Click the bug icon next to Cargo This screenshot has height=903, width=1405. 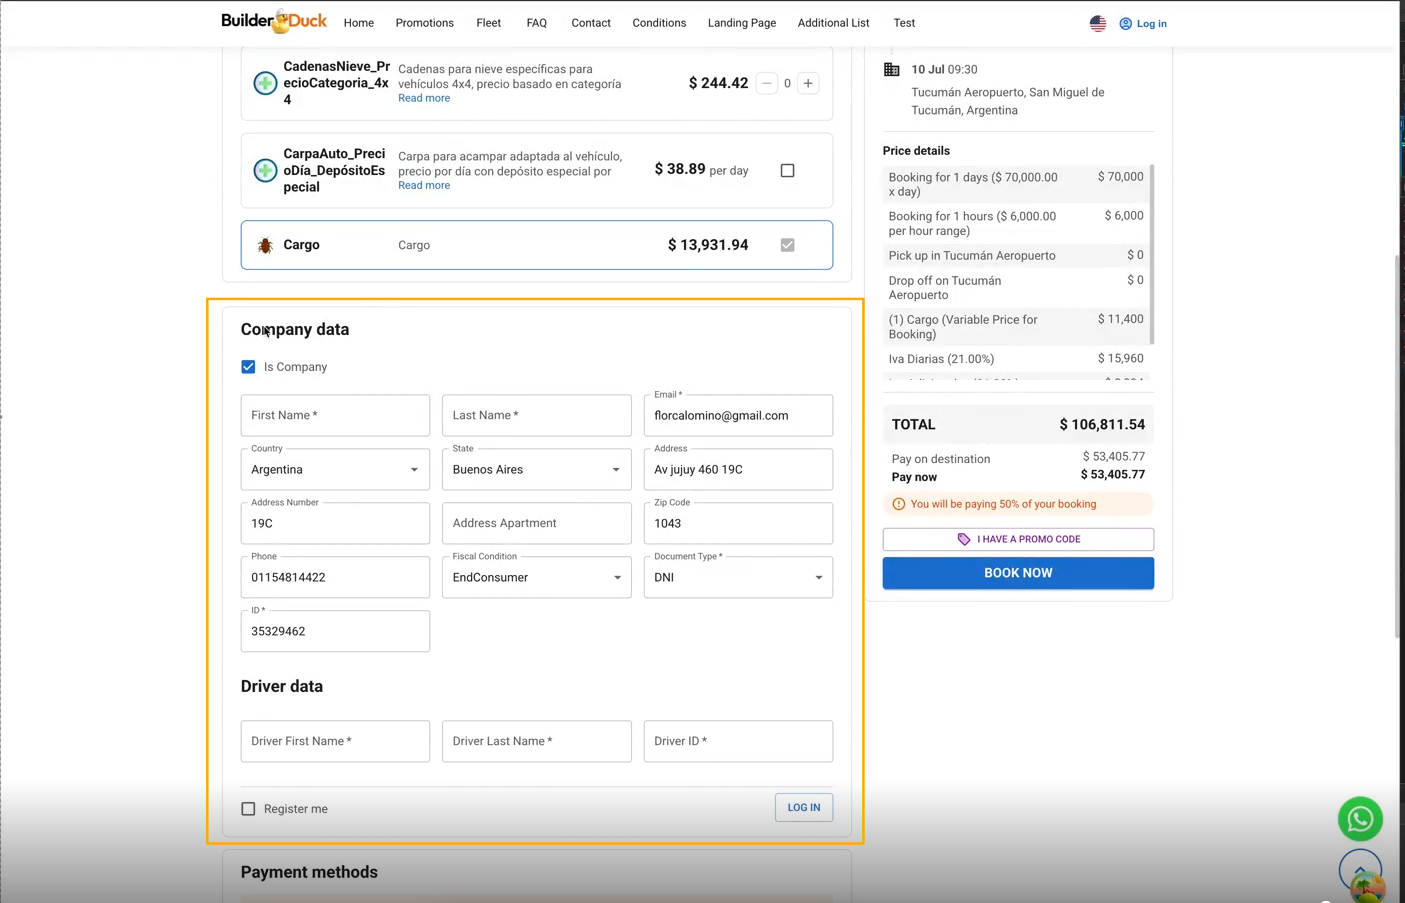[x=265, y=245]
